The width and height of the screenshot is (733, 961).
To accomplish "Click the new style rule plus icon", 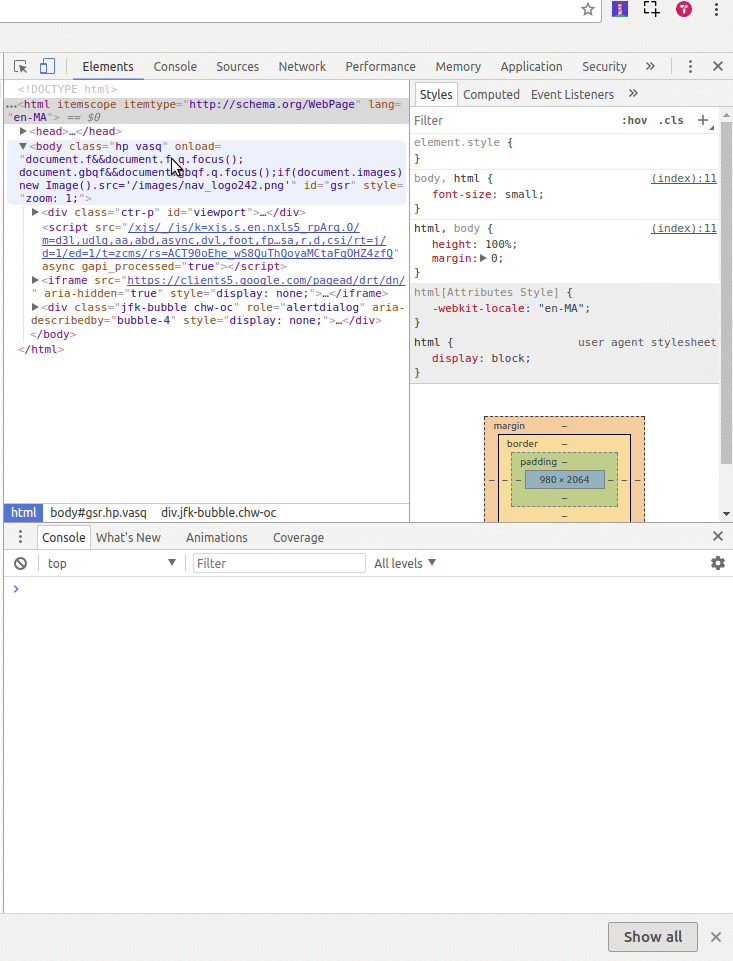I will 703,120.
